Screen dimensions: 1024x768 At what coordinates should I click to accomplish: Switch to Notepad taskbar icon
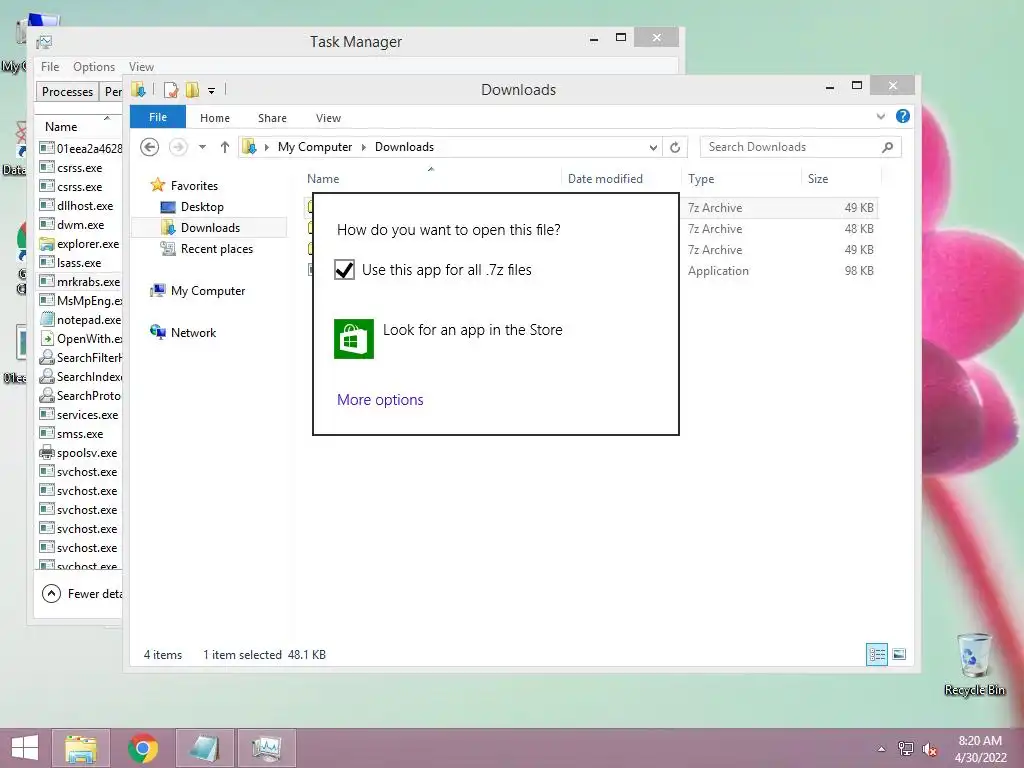tap(204, 748)
